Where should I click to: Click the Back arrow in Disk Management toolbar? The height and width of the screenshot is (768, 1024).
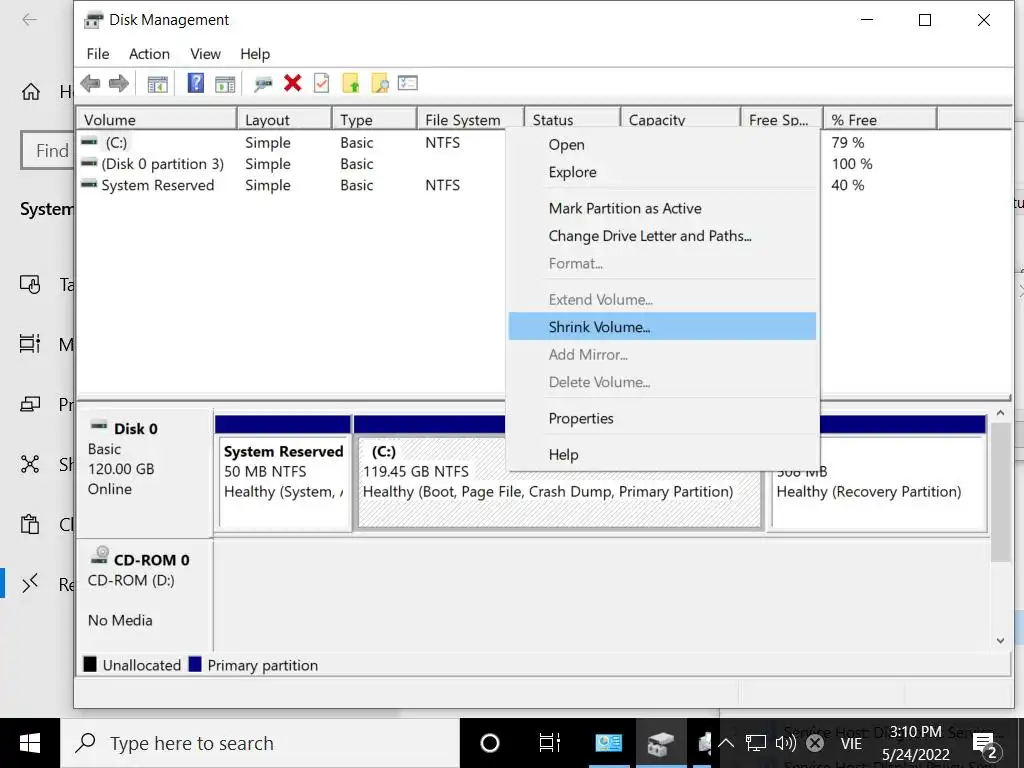click(90, 84)
